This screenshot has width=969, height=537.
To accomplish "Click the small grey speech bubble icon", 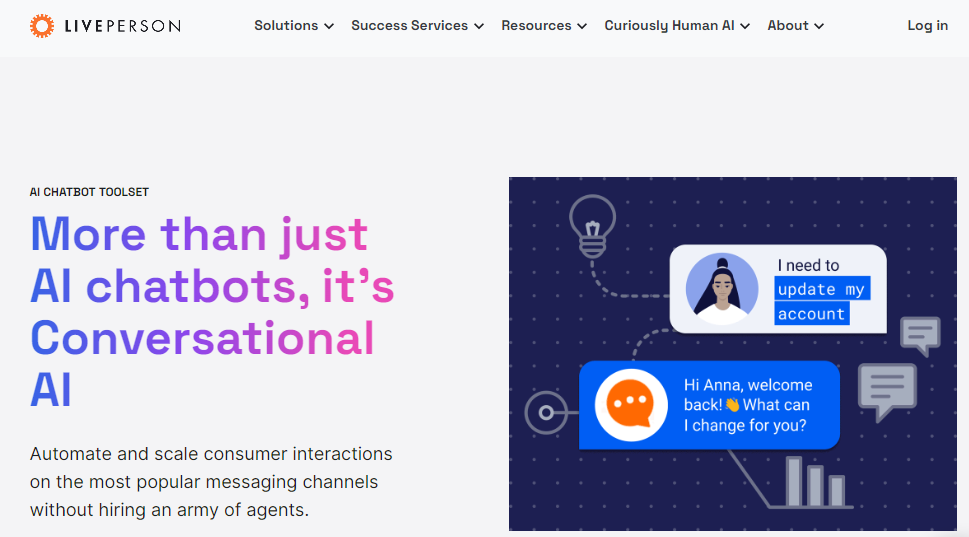I will click(920, 336).
